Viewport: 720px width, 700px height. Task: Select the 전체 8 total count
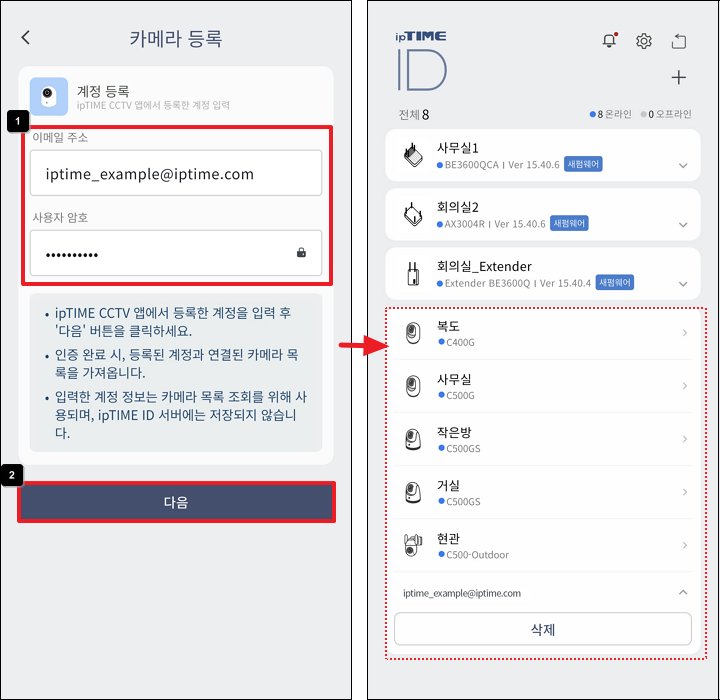tap(414, 114)
